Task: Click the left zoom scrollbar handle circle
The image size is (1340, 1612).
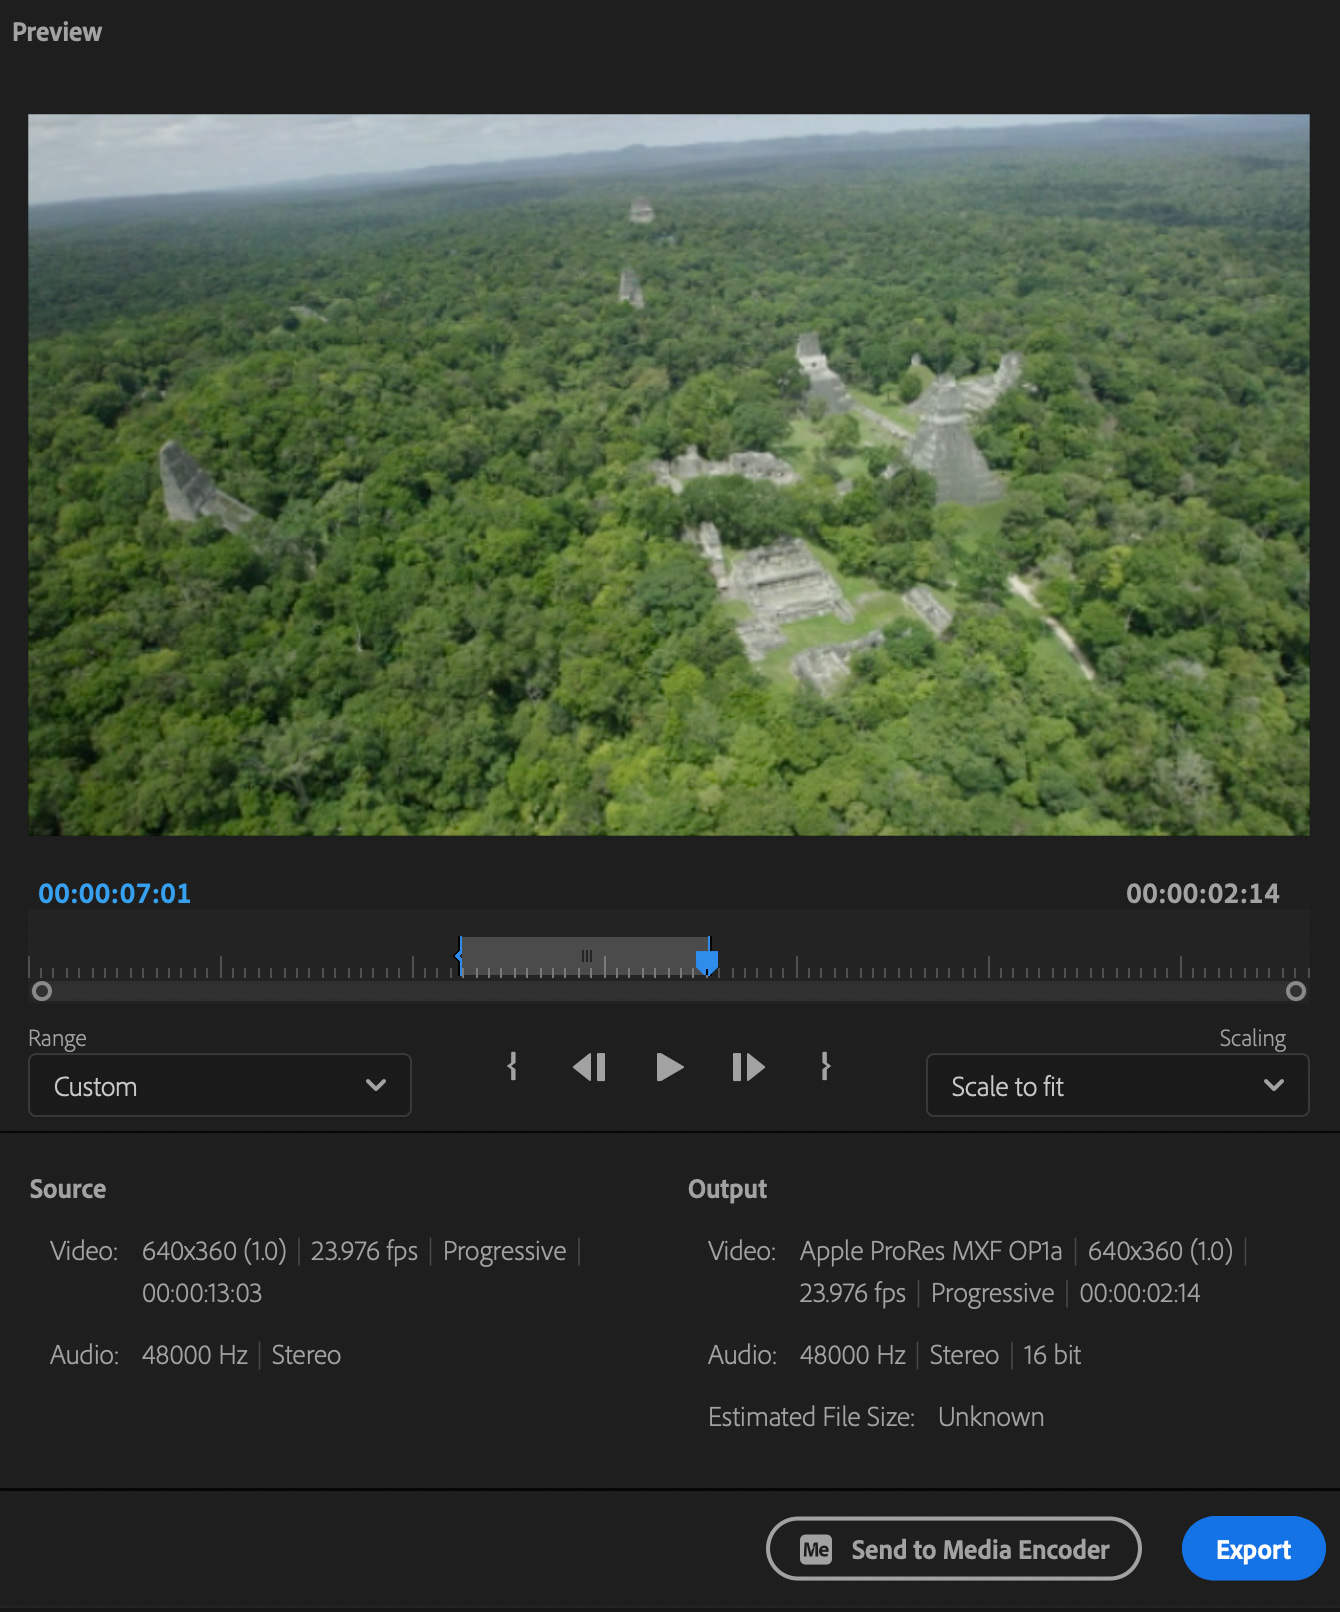Action: tap(42, 991)
